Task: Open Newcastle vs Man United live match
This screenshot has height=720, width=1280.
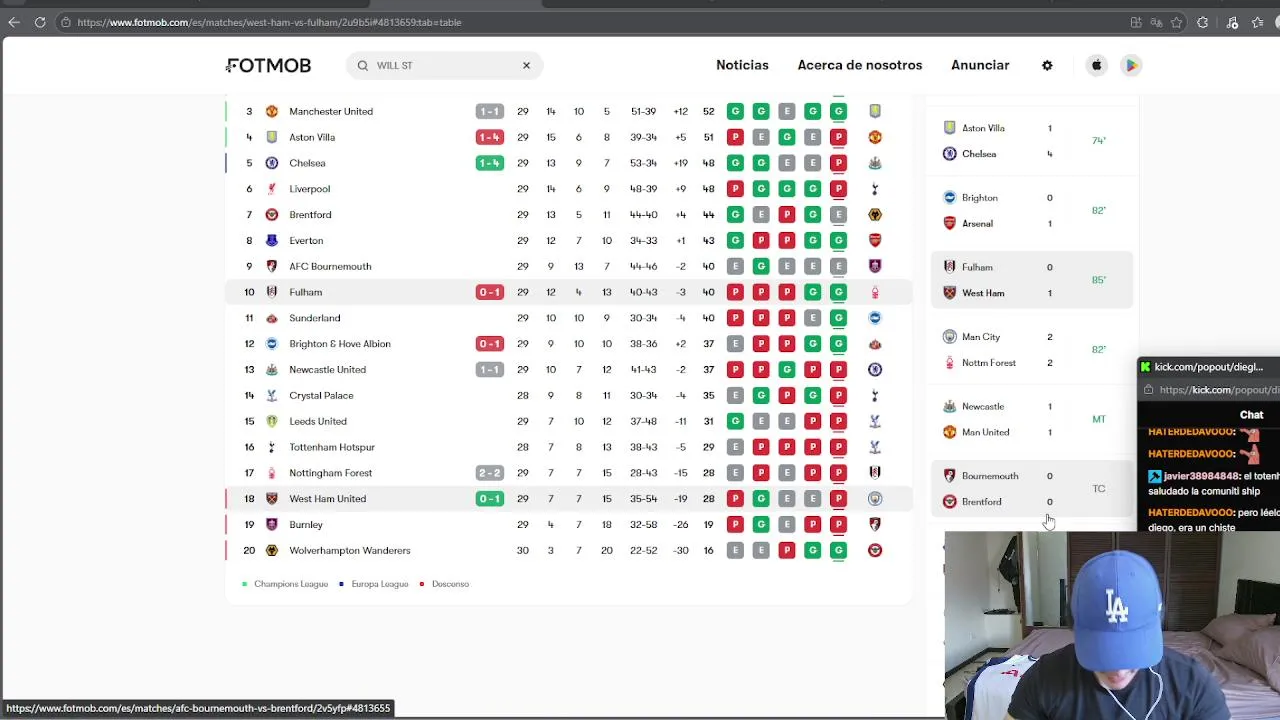Action: 1033,419
